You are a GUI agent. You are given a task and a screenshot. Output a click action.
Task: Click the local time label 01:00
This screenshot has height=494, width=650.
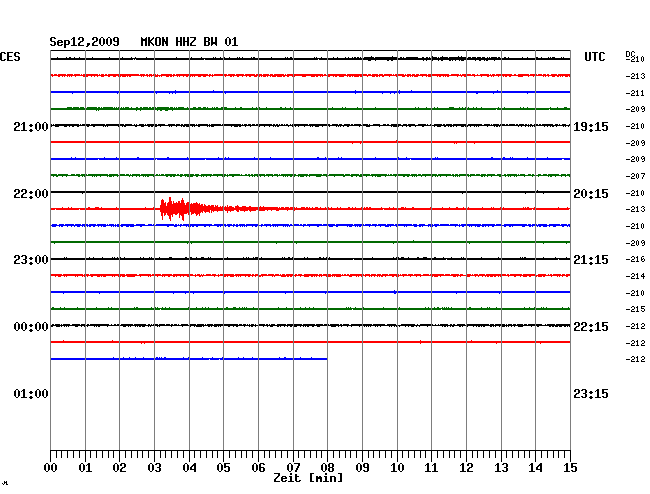coord(31,393)
